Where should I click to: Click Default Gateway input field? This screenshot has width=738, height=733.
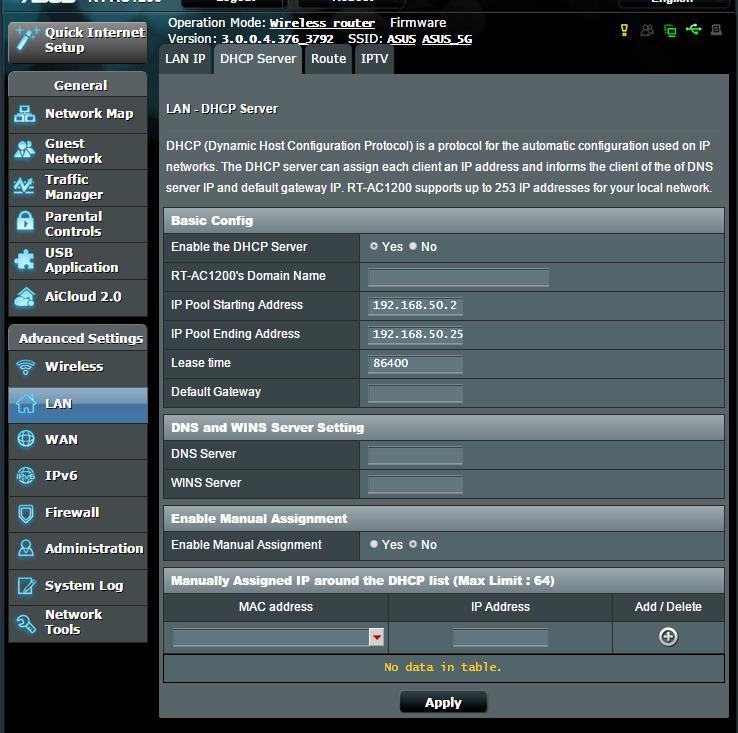coord(415,393)
